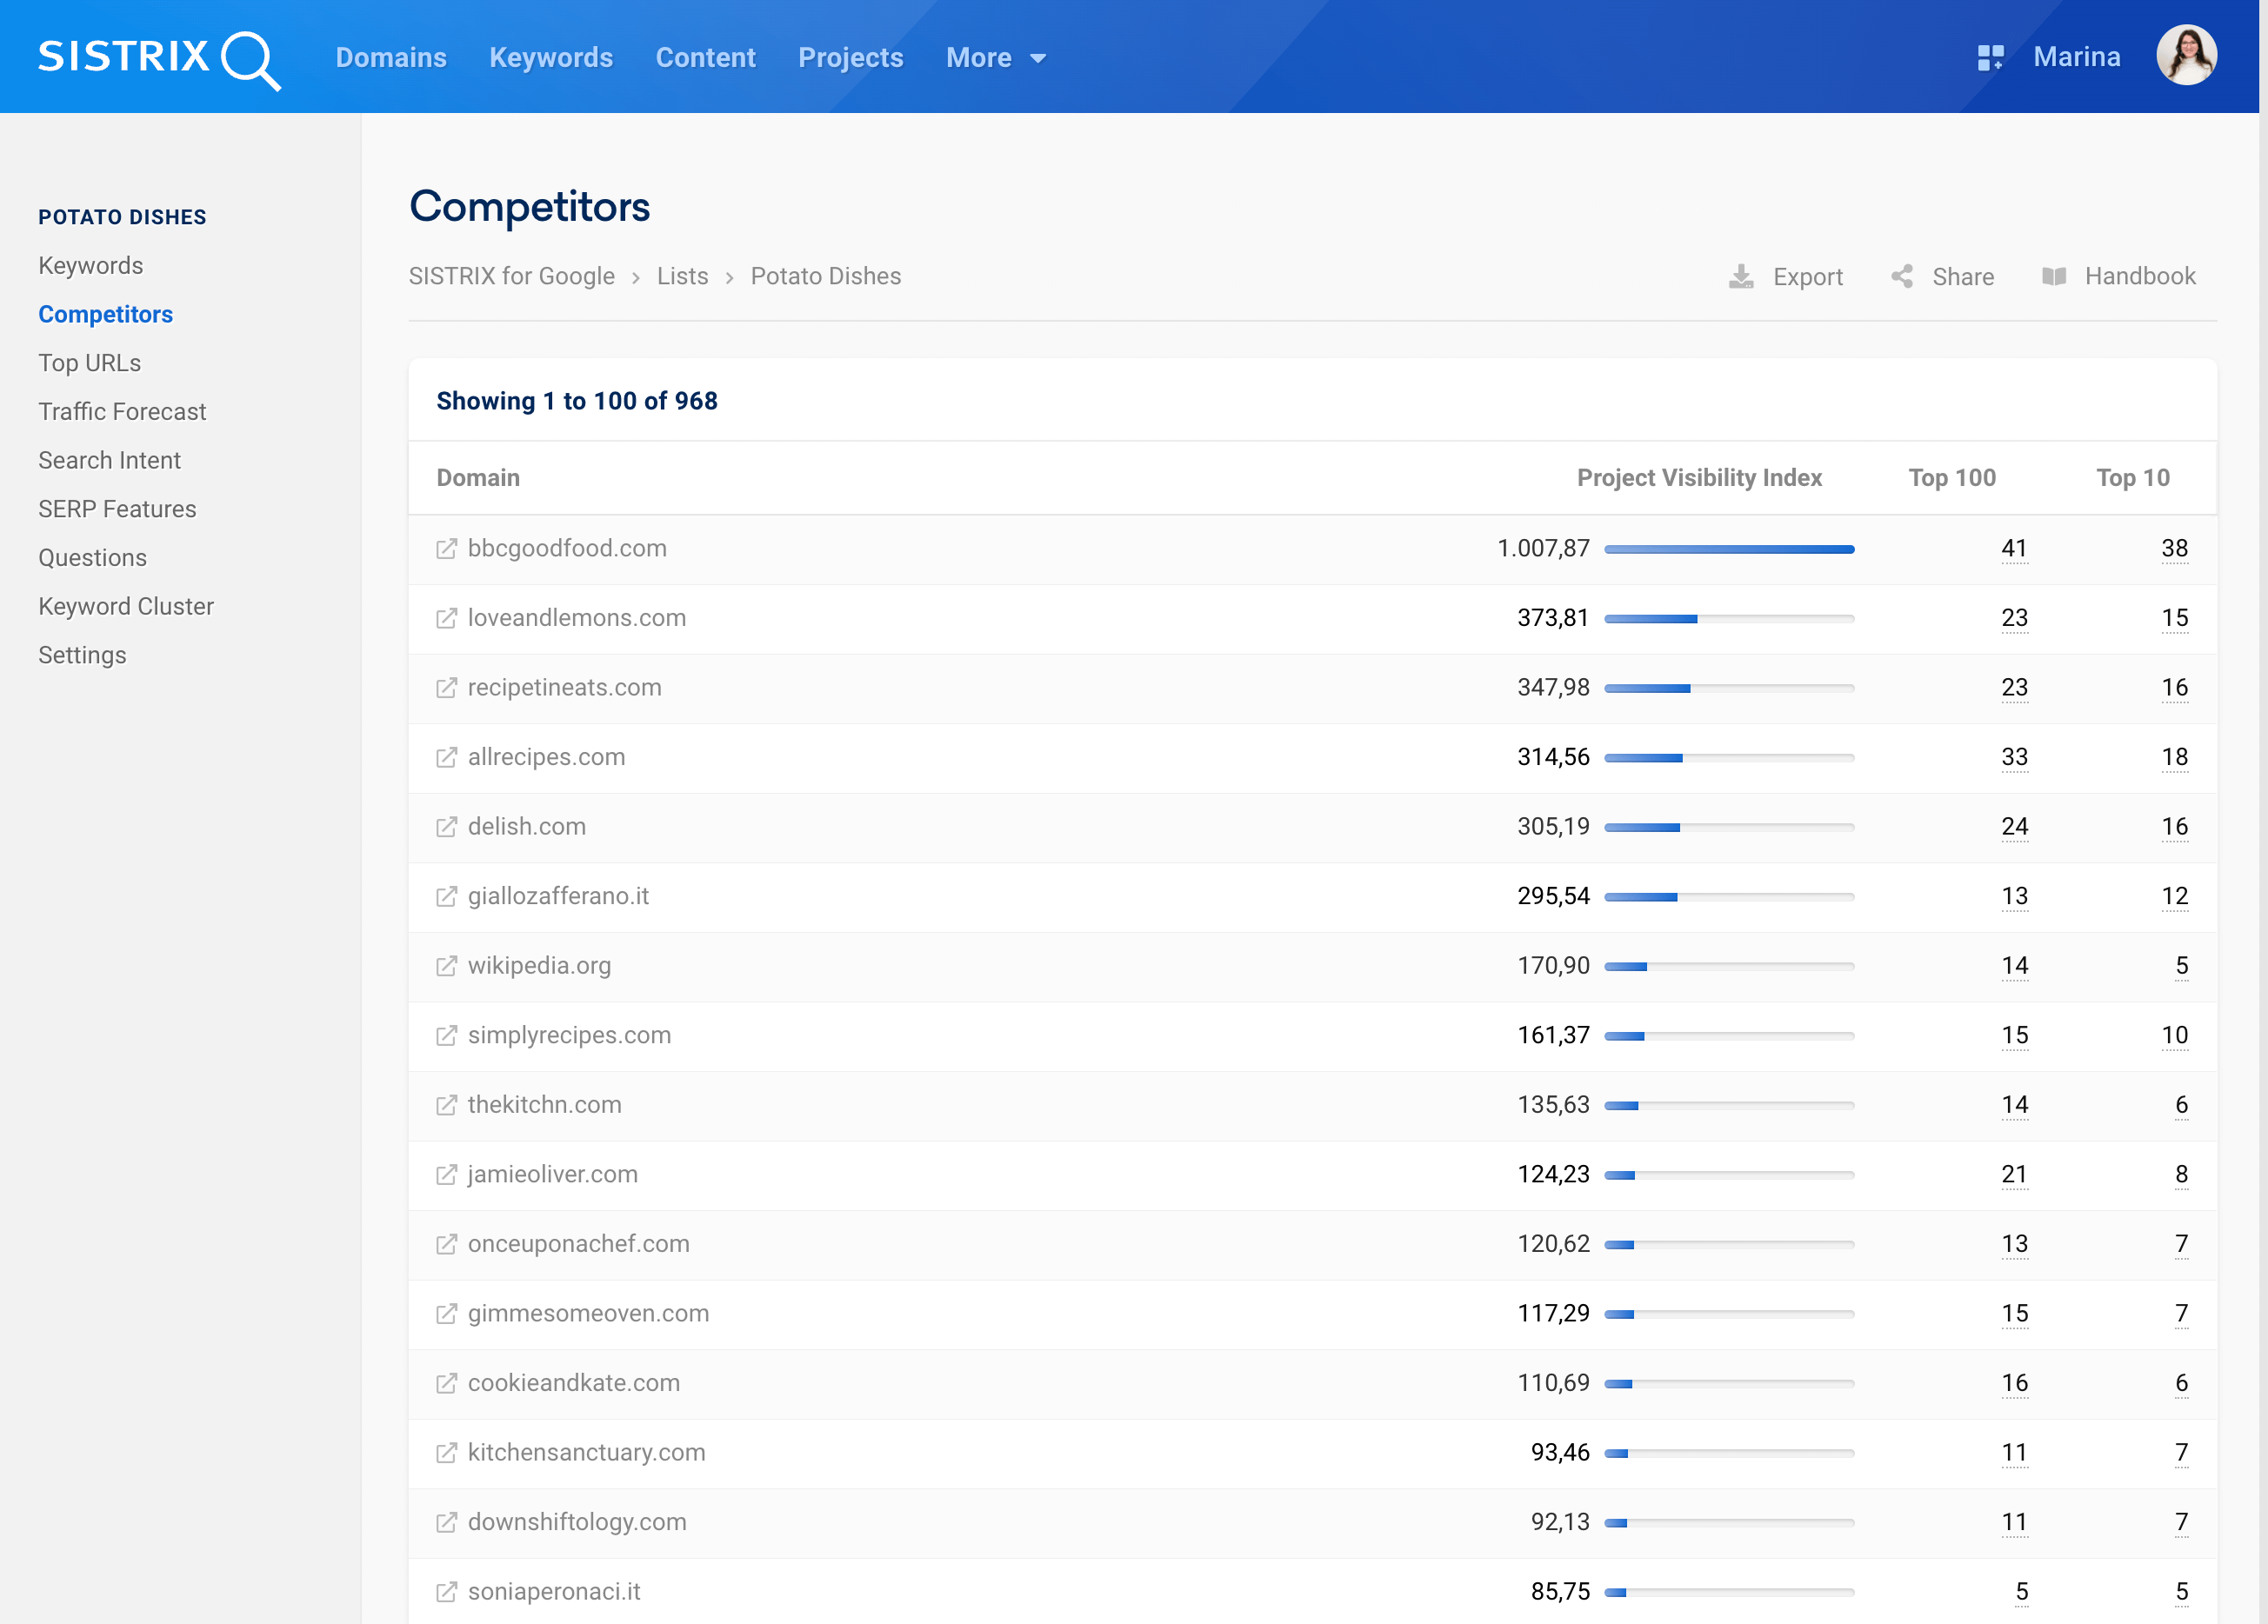The width and height of the screenshot is (2268, 1624).
Task: Click the SISTRIX for Google breadcrumb
Action: click(x=512, y=277)
